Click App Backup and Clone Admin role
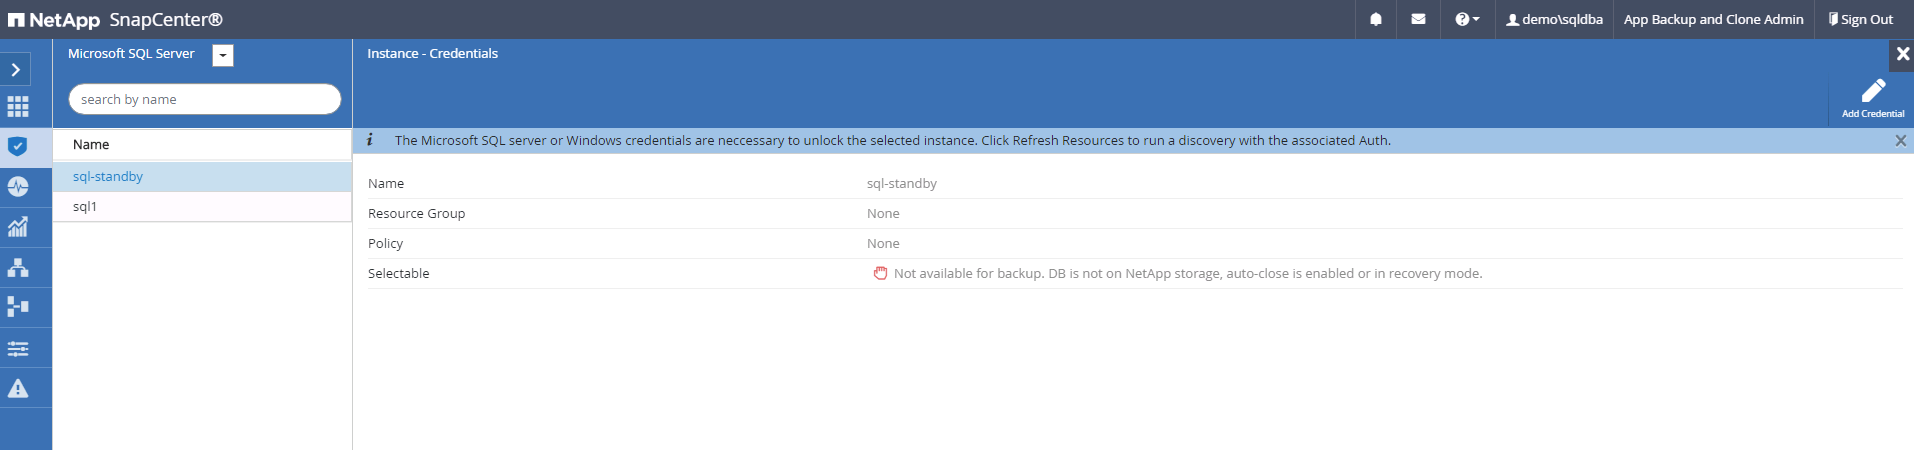Image resolution: width=1914 pixels, height=450 pixels. tap(1713, 19)
